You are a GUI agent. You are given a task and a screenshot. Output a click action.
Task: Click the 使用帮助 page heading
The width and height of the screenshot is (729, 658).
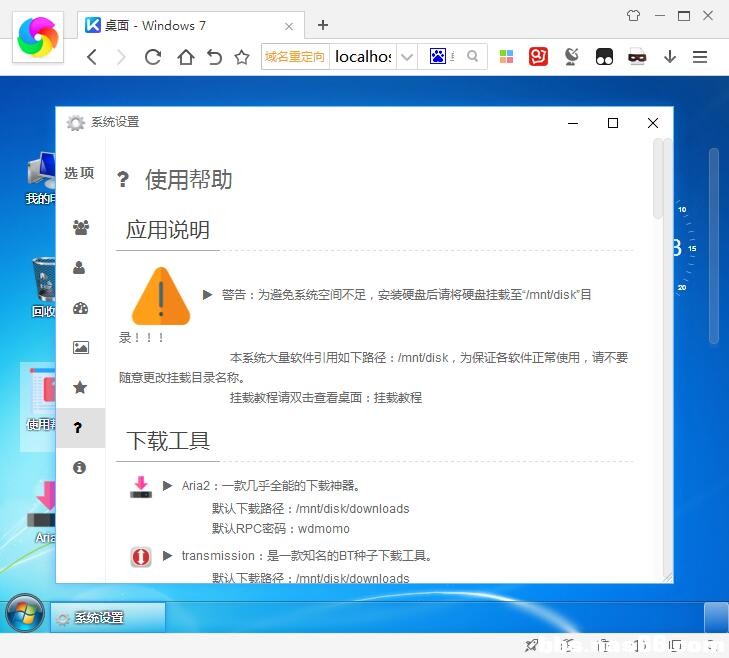[188, 179]
